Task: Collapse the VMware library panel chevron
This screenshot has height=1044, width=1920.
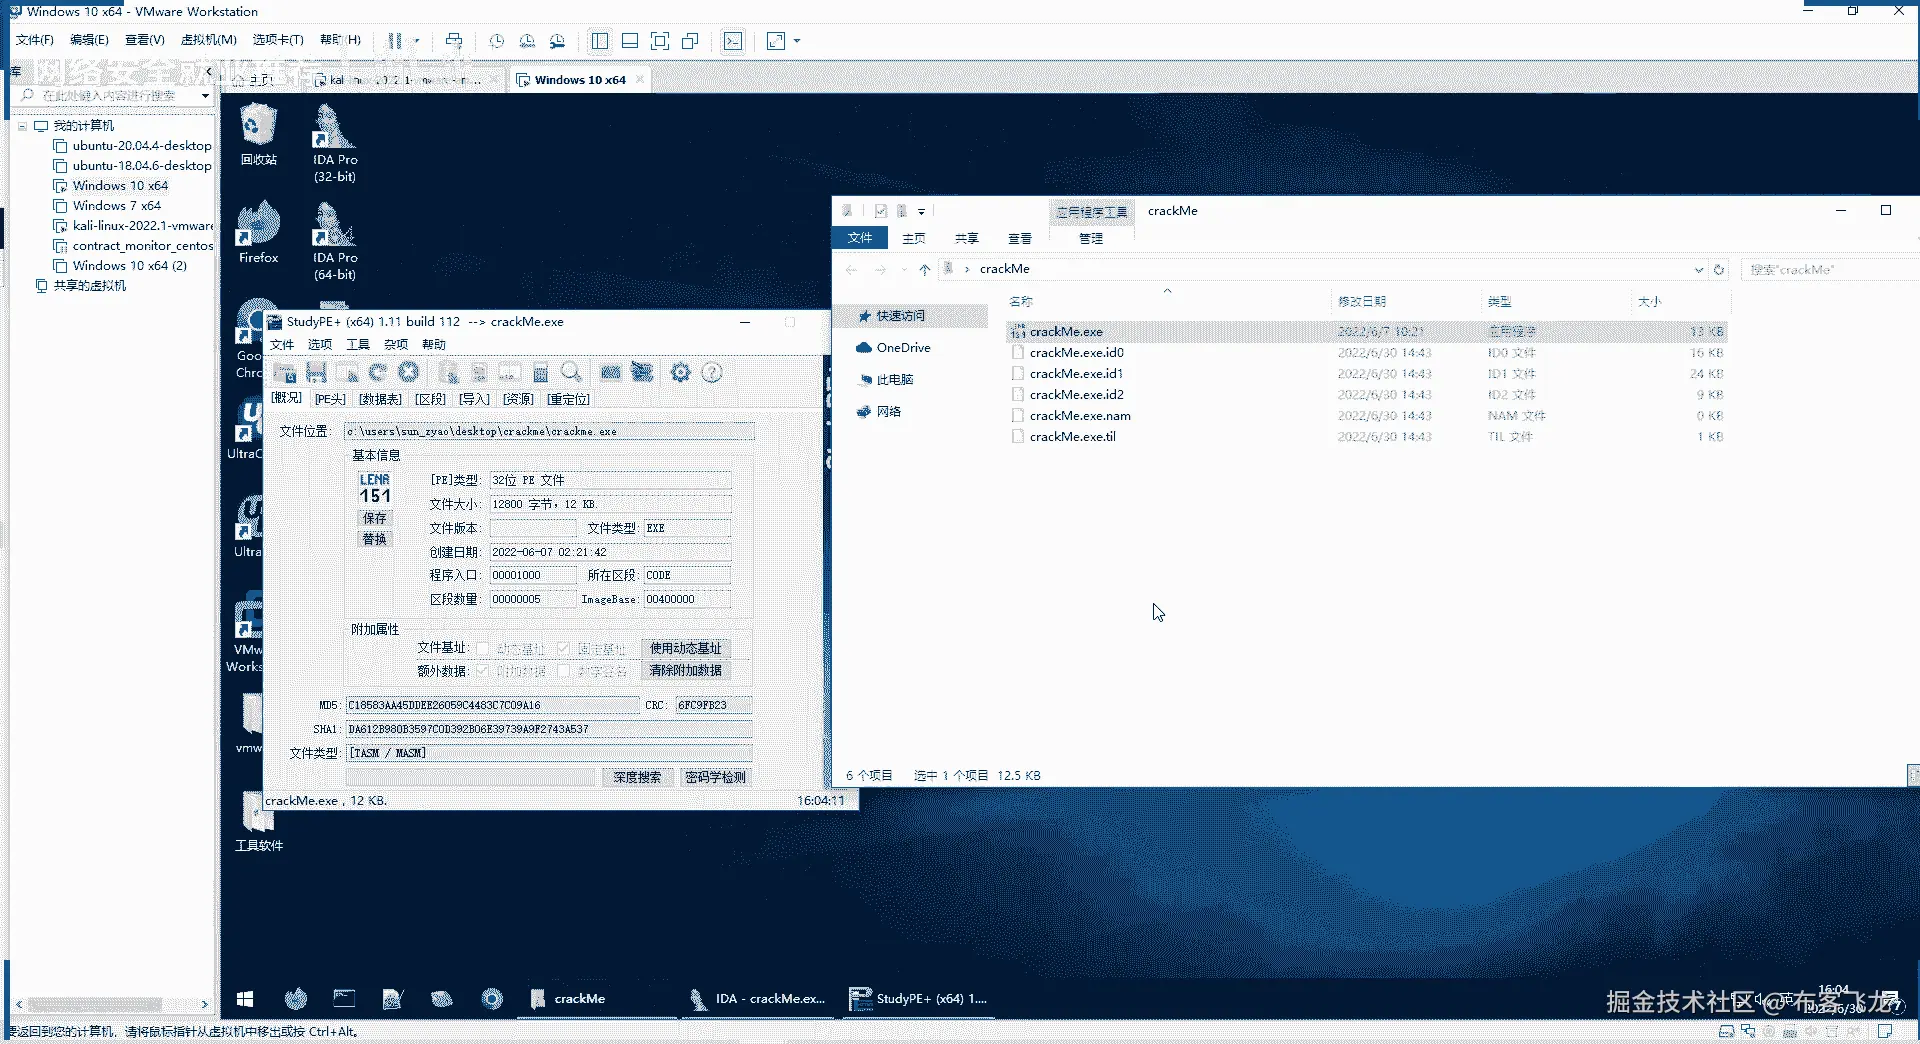Action: pyautogui.click(x=208, y=72)
